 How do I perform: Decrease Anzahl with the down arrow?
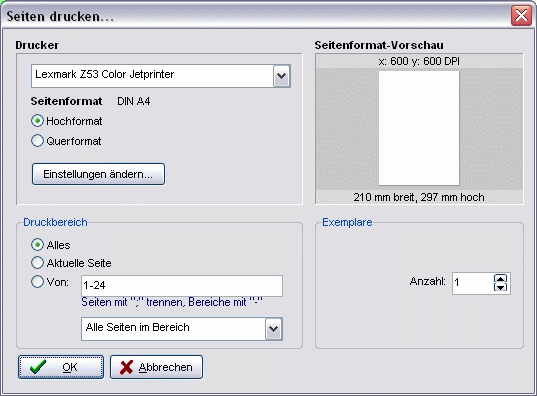point(500,287)
